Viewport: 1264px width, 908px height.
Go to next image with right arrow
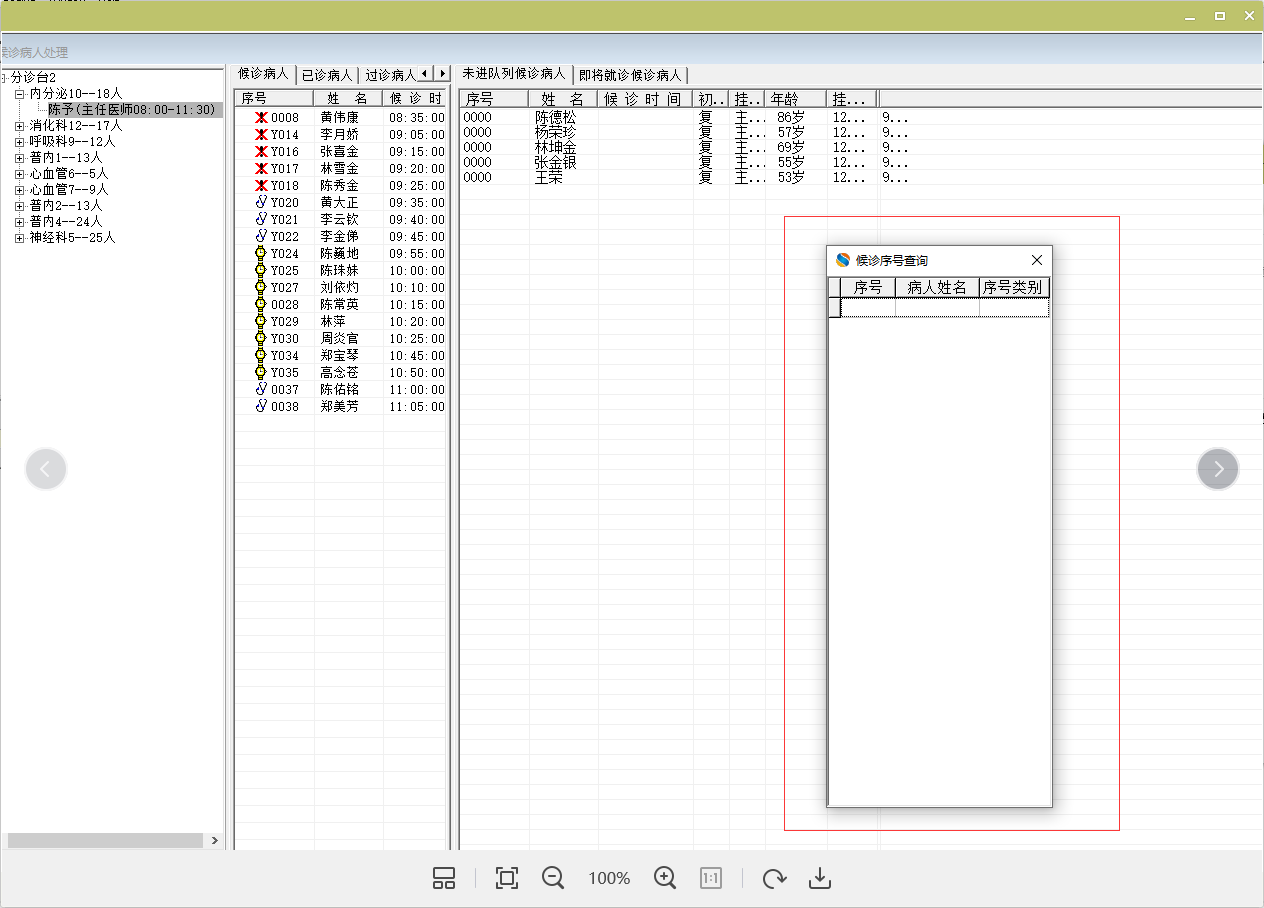1217,469
